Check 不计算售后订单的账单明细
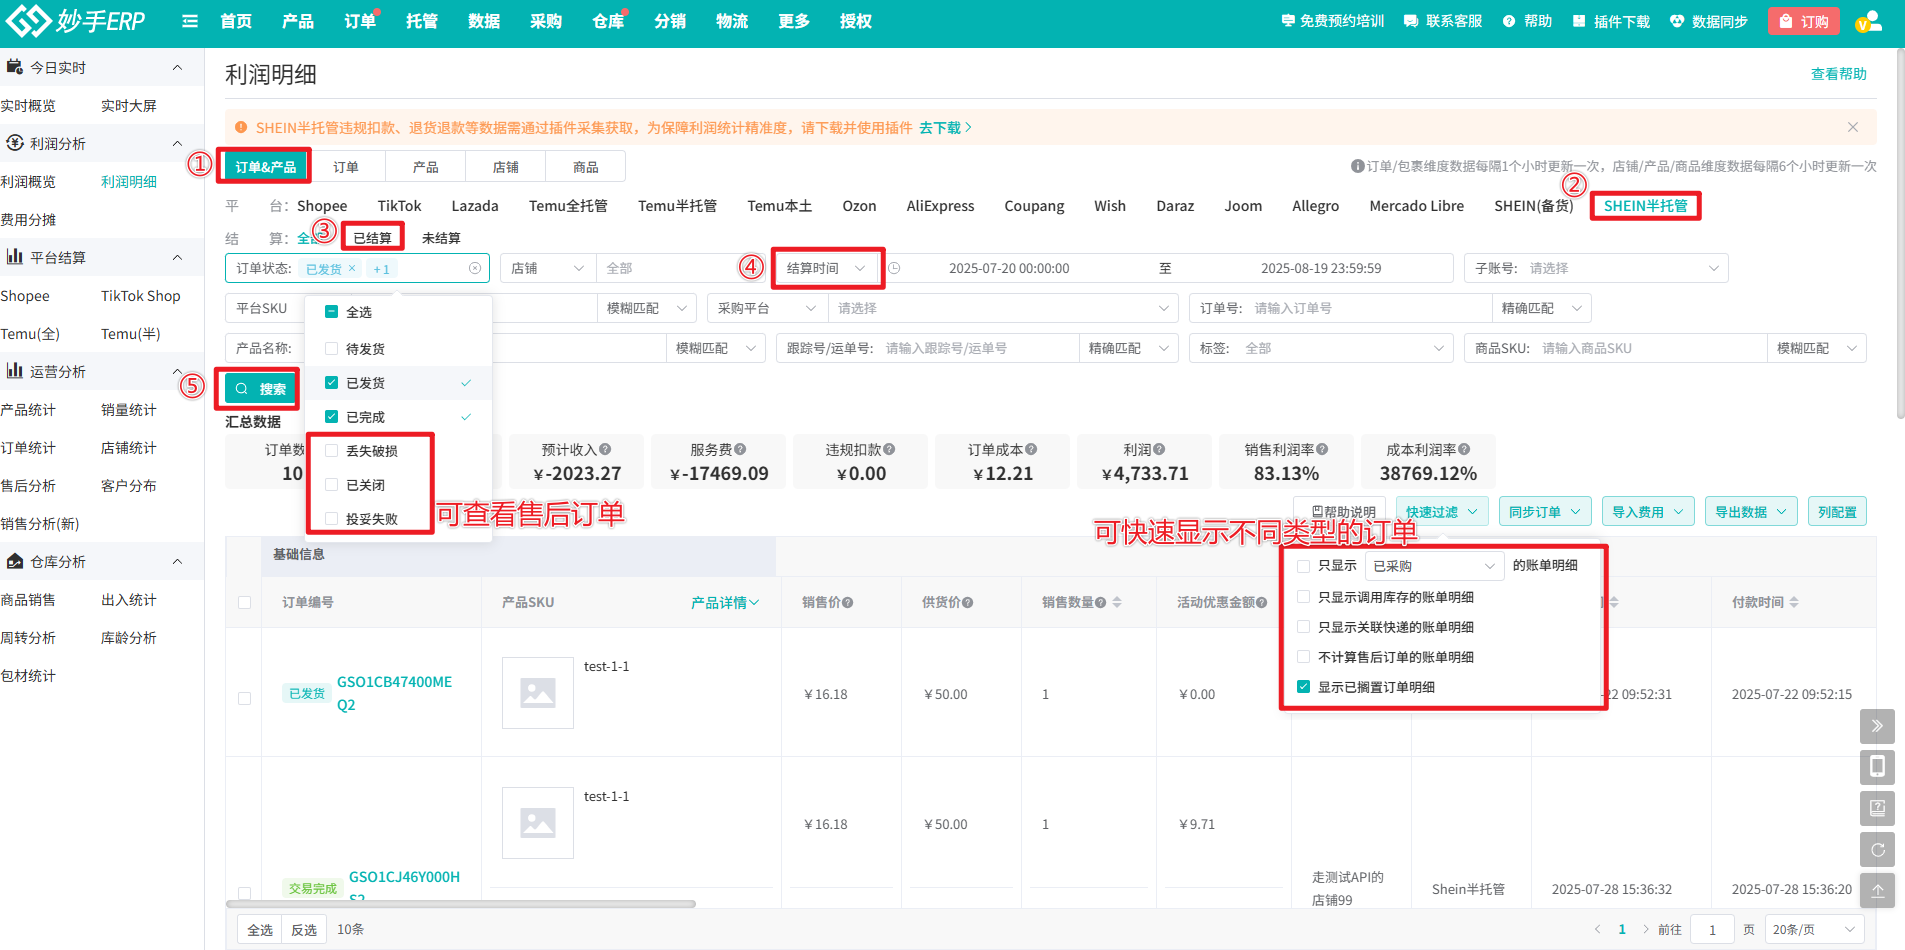This screenshot has height=950, width=1905. pos(1303,657)
